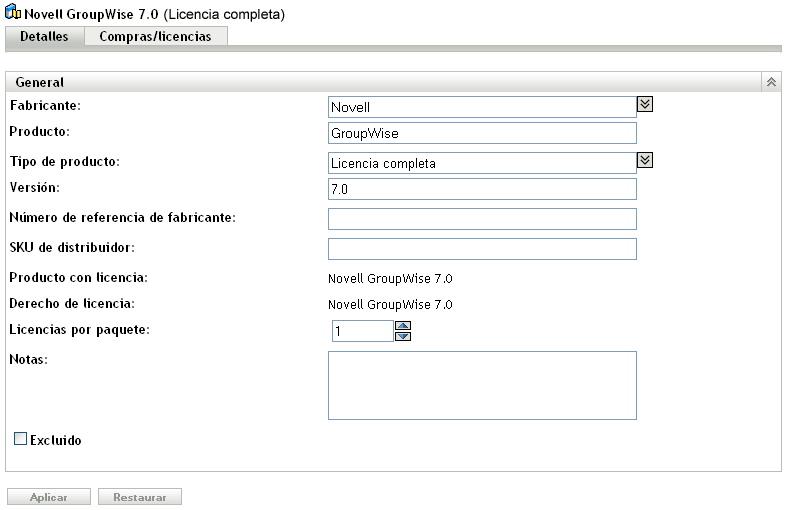Open the Tipo de producto dropdown arrow
790x510 pixels.
pos(645,160)
